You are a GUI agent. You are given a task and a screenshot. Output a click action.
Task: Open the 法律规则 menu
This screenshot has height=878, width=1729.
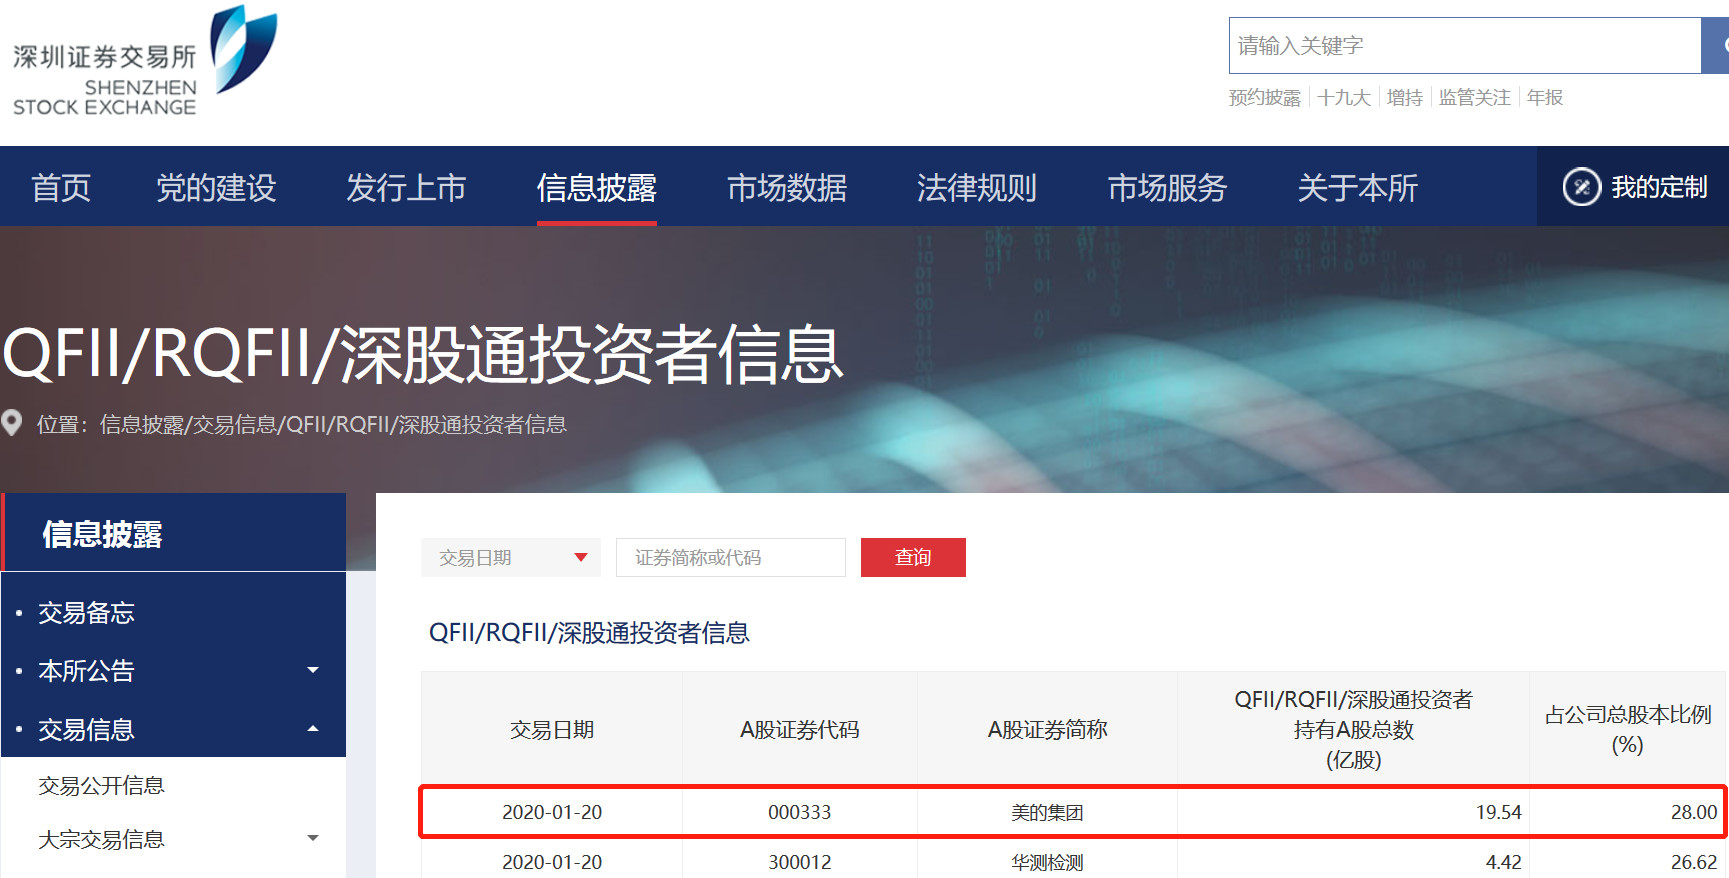click(976, 187)
